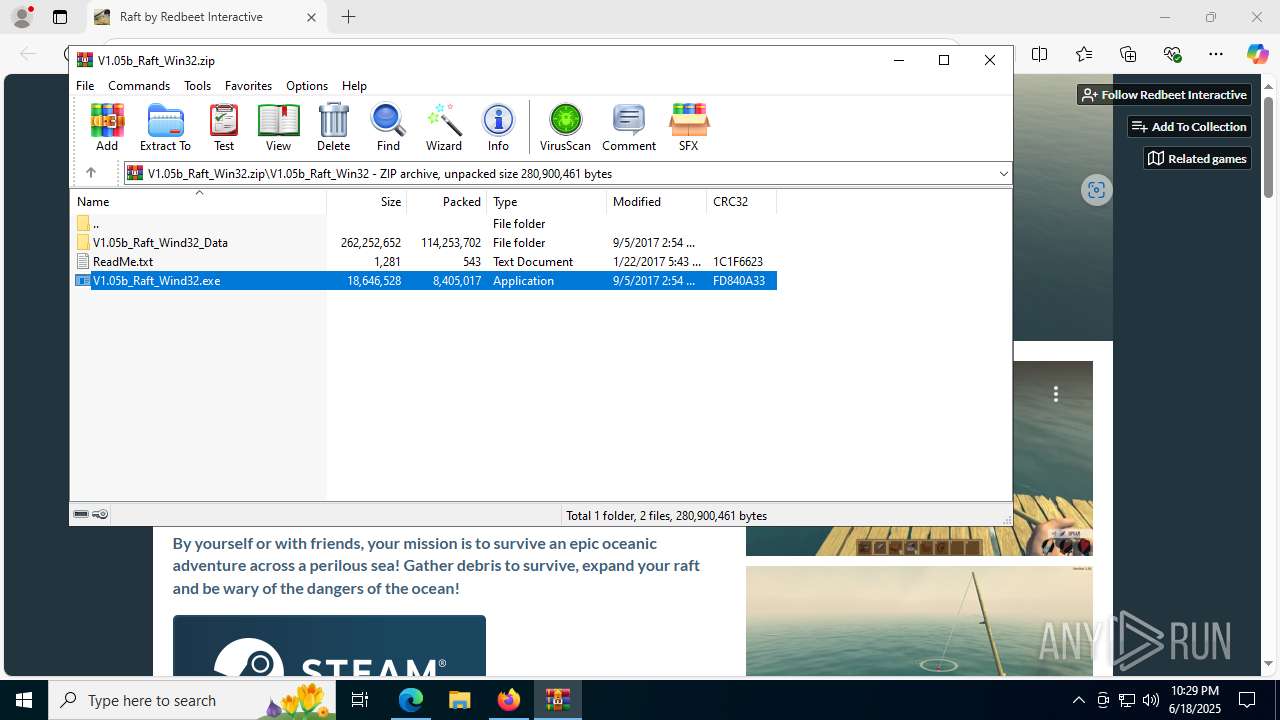Image resolution: width=1280 pixels, height=720 pixels.
Task: Open Edge Settings and more menu
Action: pos(1216,54)
